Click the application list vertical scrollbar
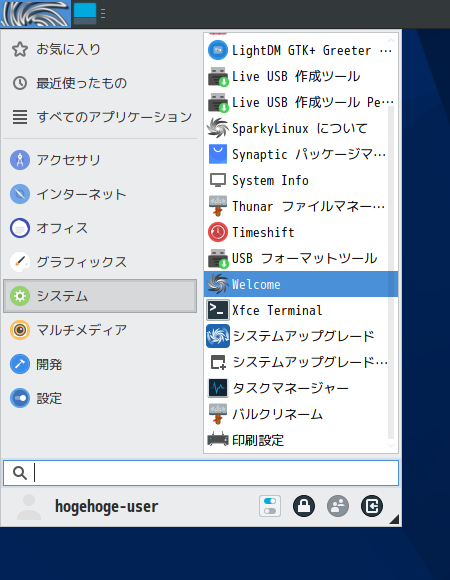Image resolution: width=450 pixels, height=580 pixels. pyautogui.click(x=391, y=272)
